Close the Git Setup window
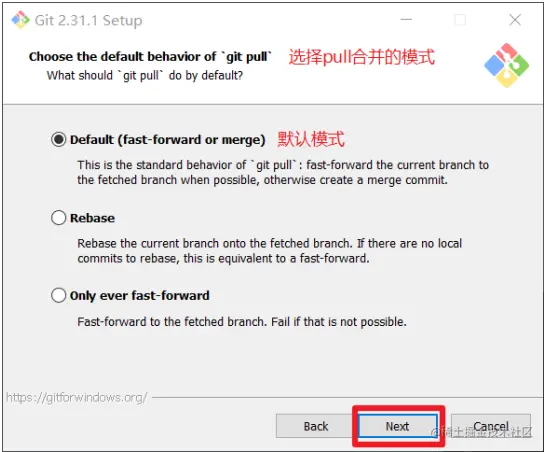Viewport: 546px width, 452px height. 515,20
